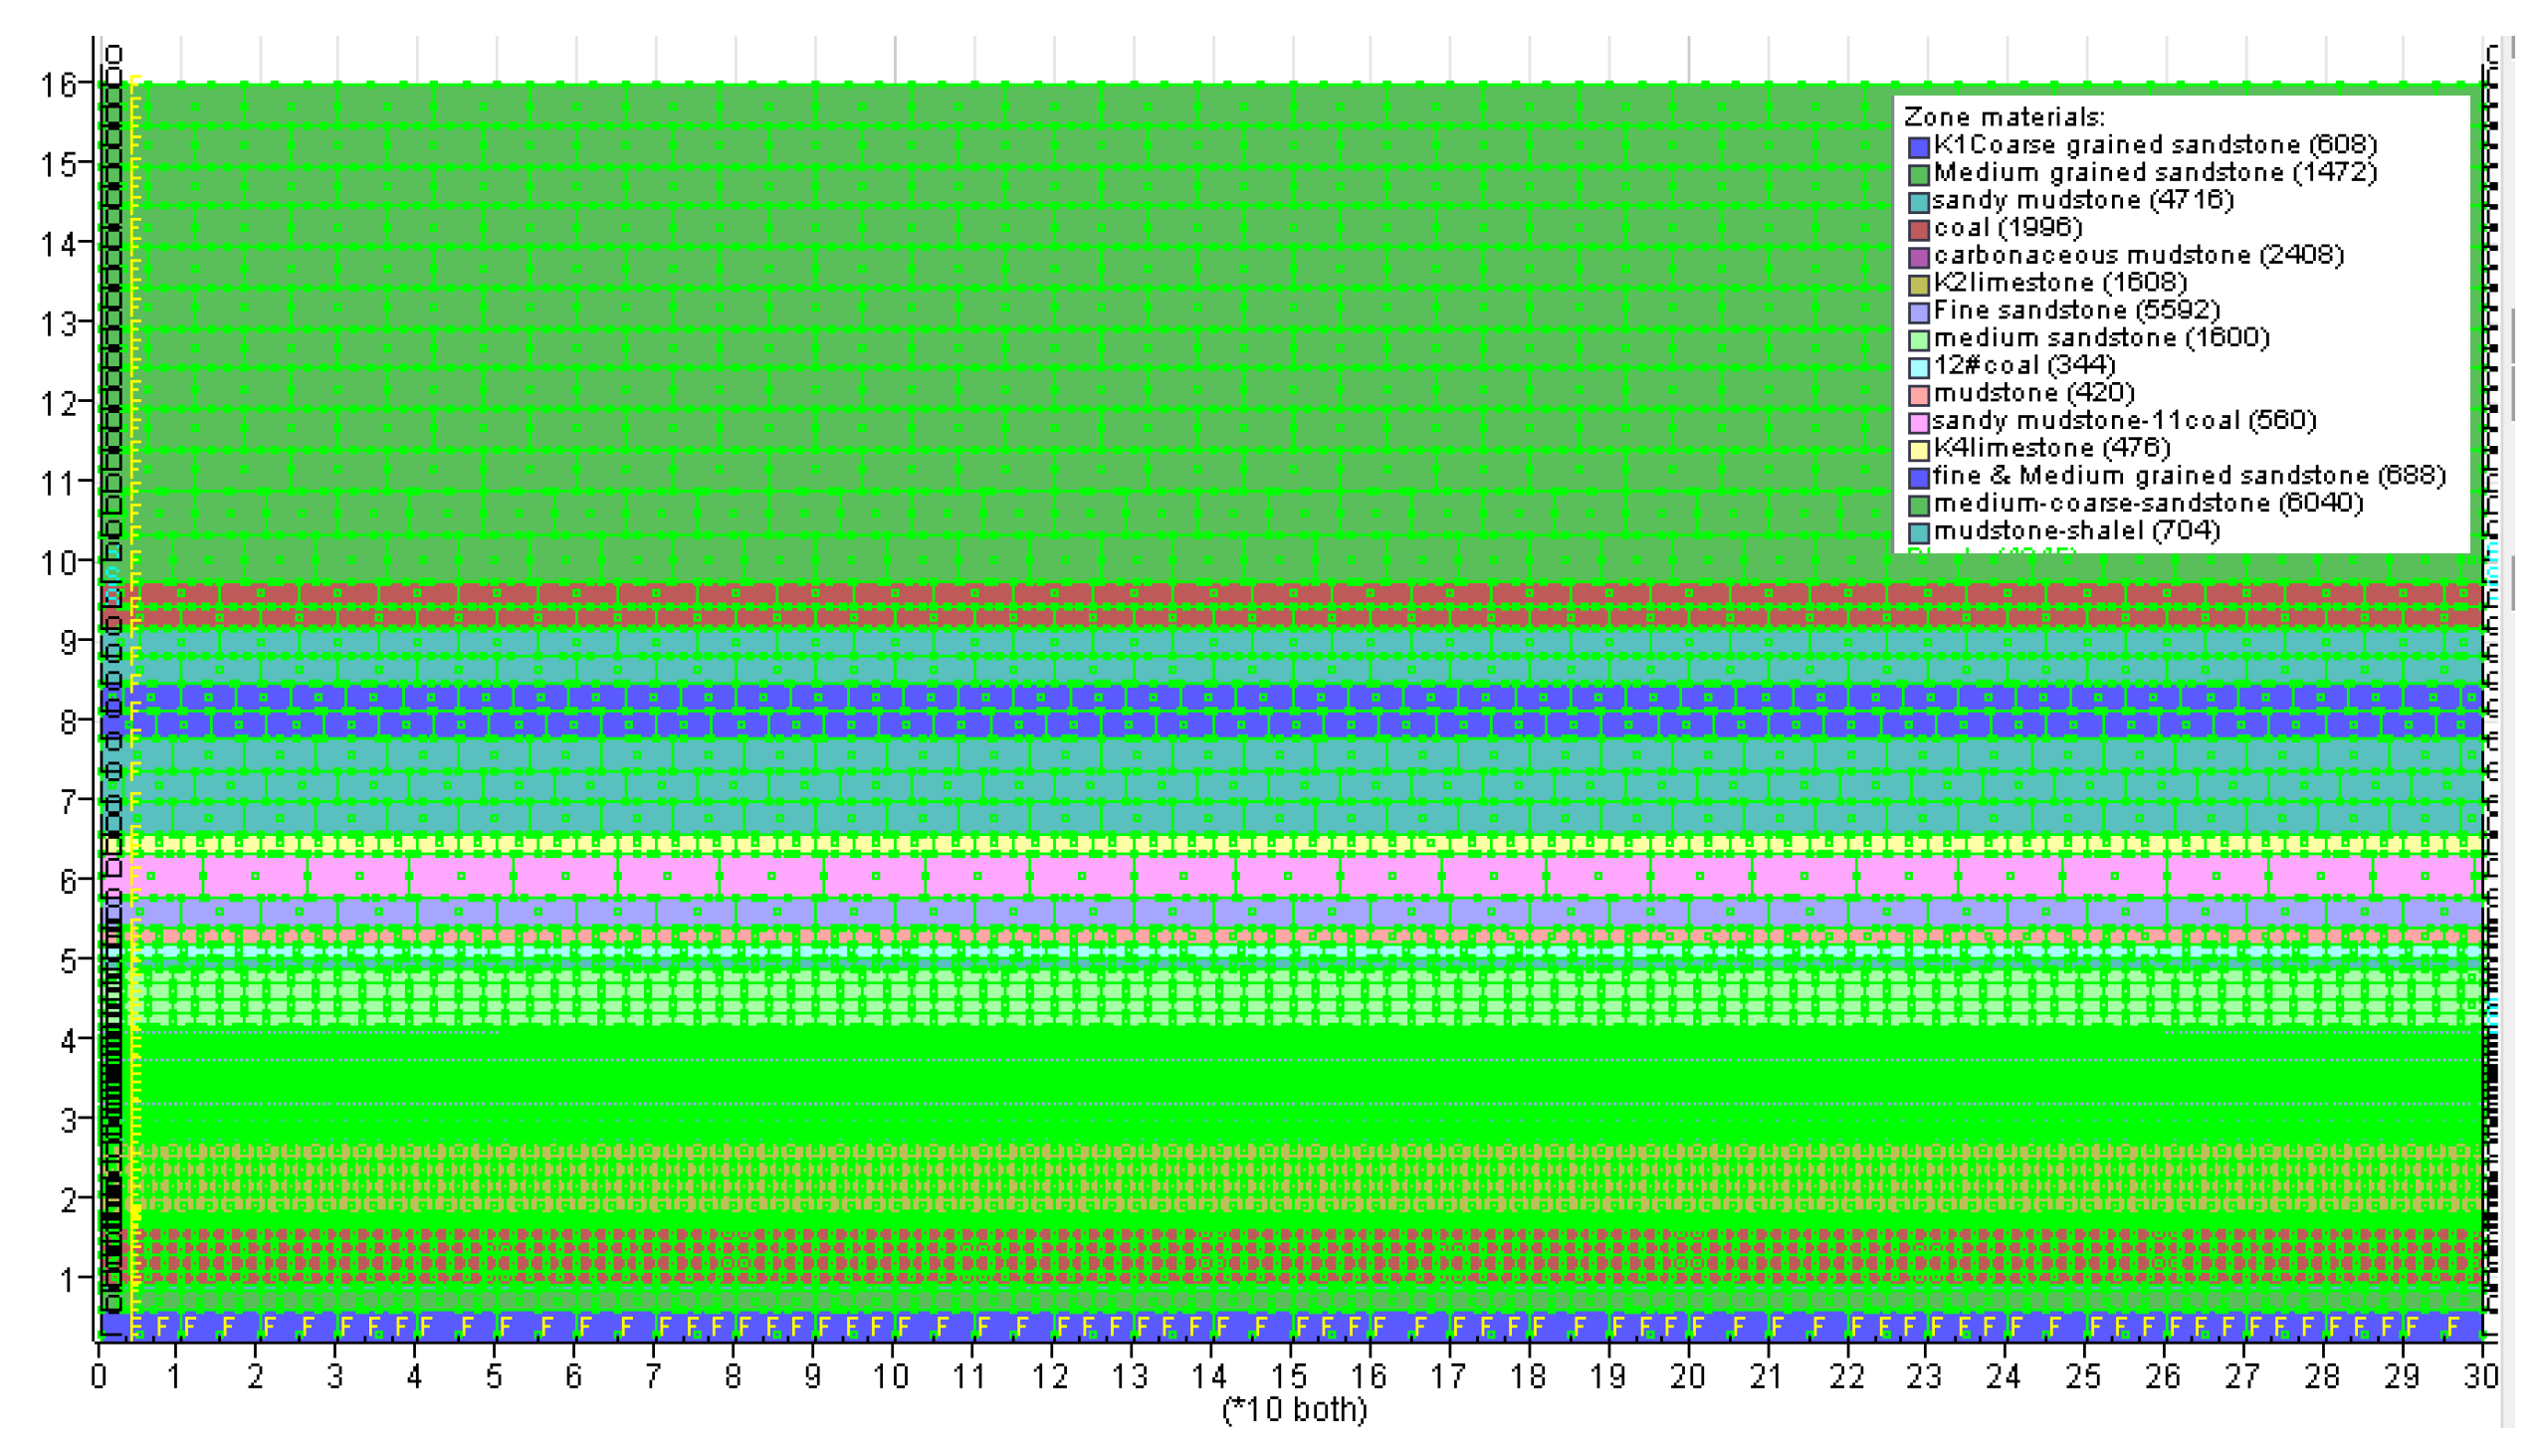Viewport: 2540px width, 1456px height.
Task: Click the Zone materials legend heading
Action: [x=2003, y=117]
